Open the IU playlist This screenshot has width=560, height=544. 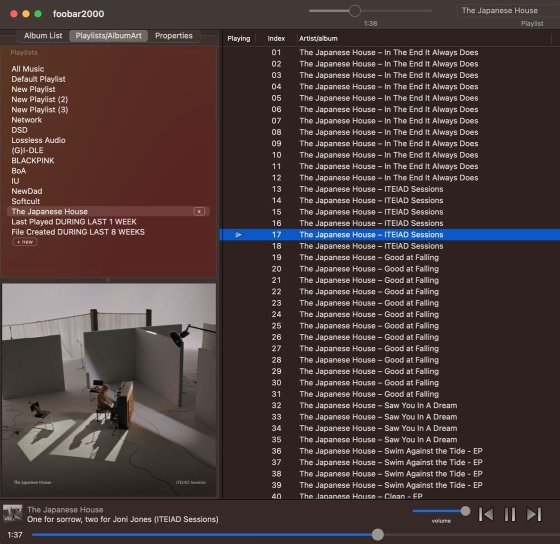coord(15,181)
